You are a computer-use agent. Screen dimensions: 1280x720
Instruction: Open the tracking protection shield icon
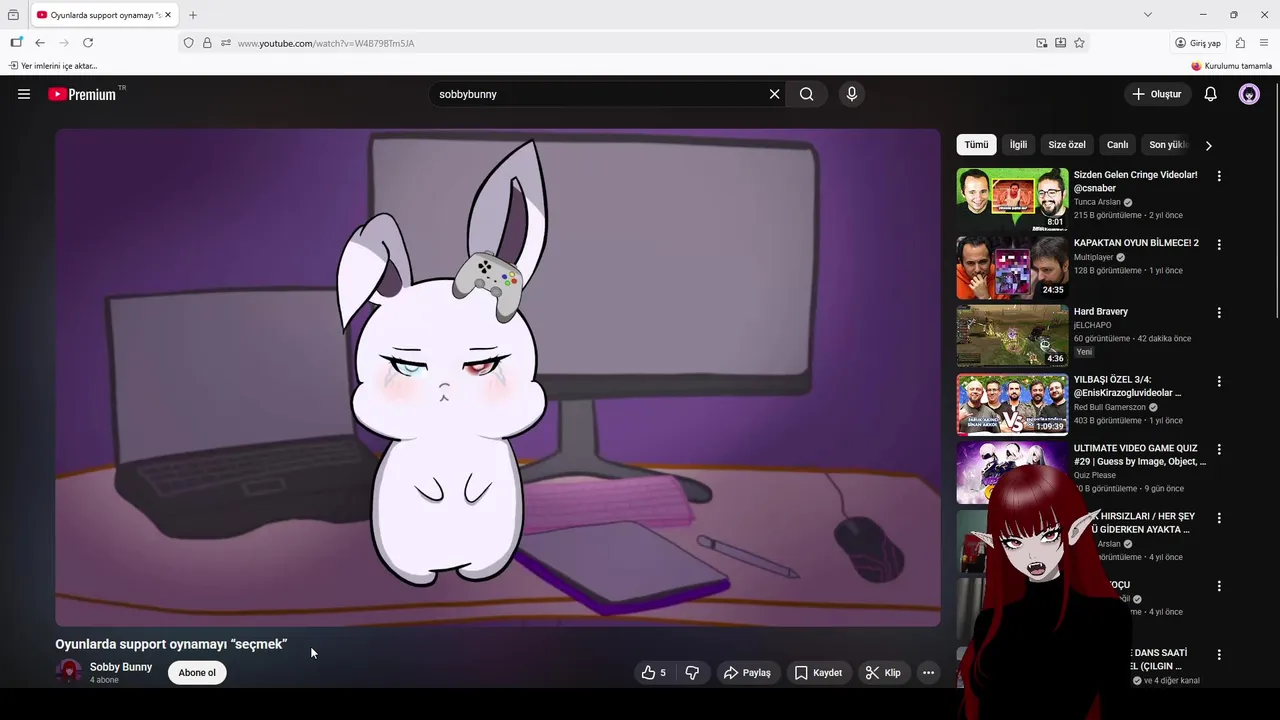click(x=188, y=43)
